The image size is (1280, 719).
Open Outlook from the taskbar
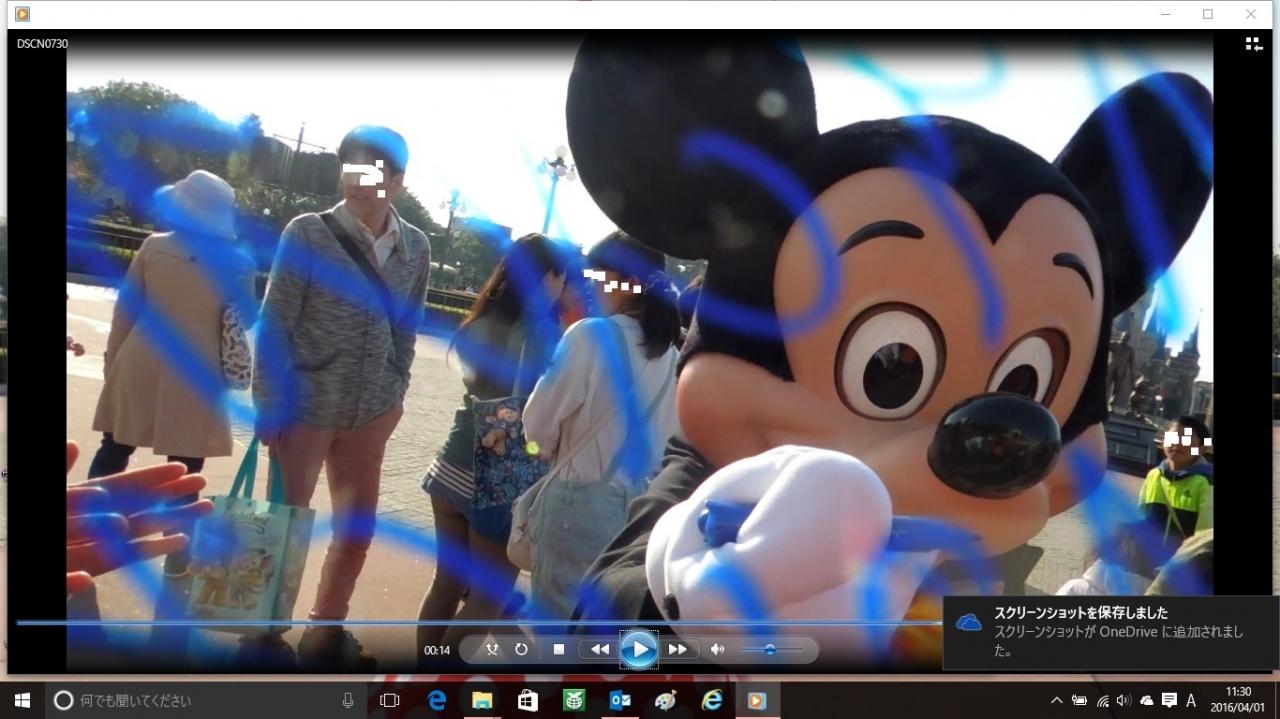coord(620,701)
